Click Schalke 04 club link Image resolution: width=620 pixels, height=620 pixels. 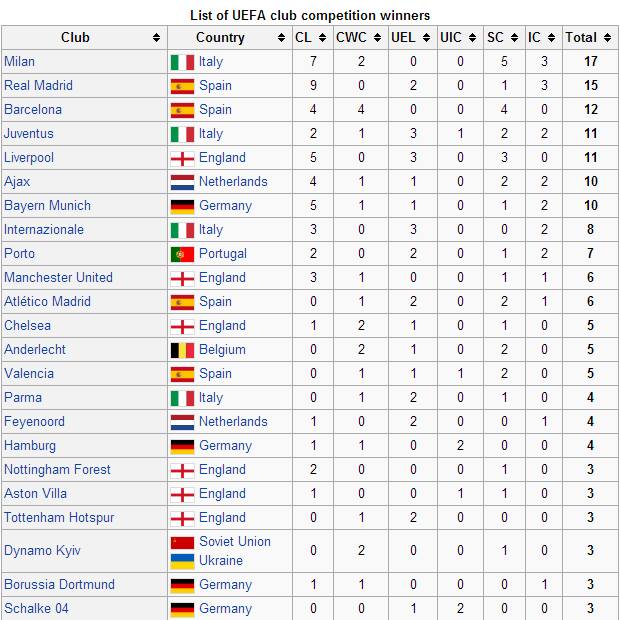tap(36, 608)
